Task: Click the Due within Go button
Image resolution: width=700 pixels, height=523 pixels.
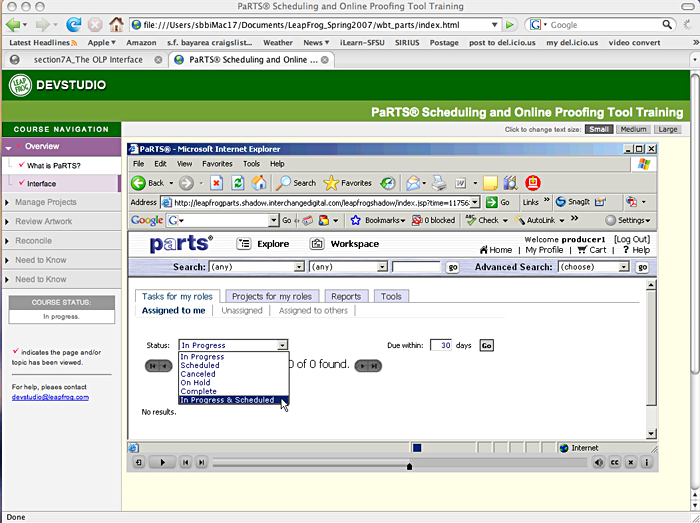Action: pyautogui.click(x=486, y=345)
